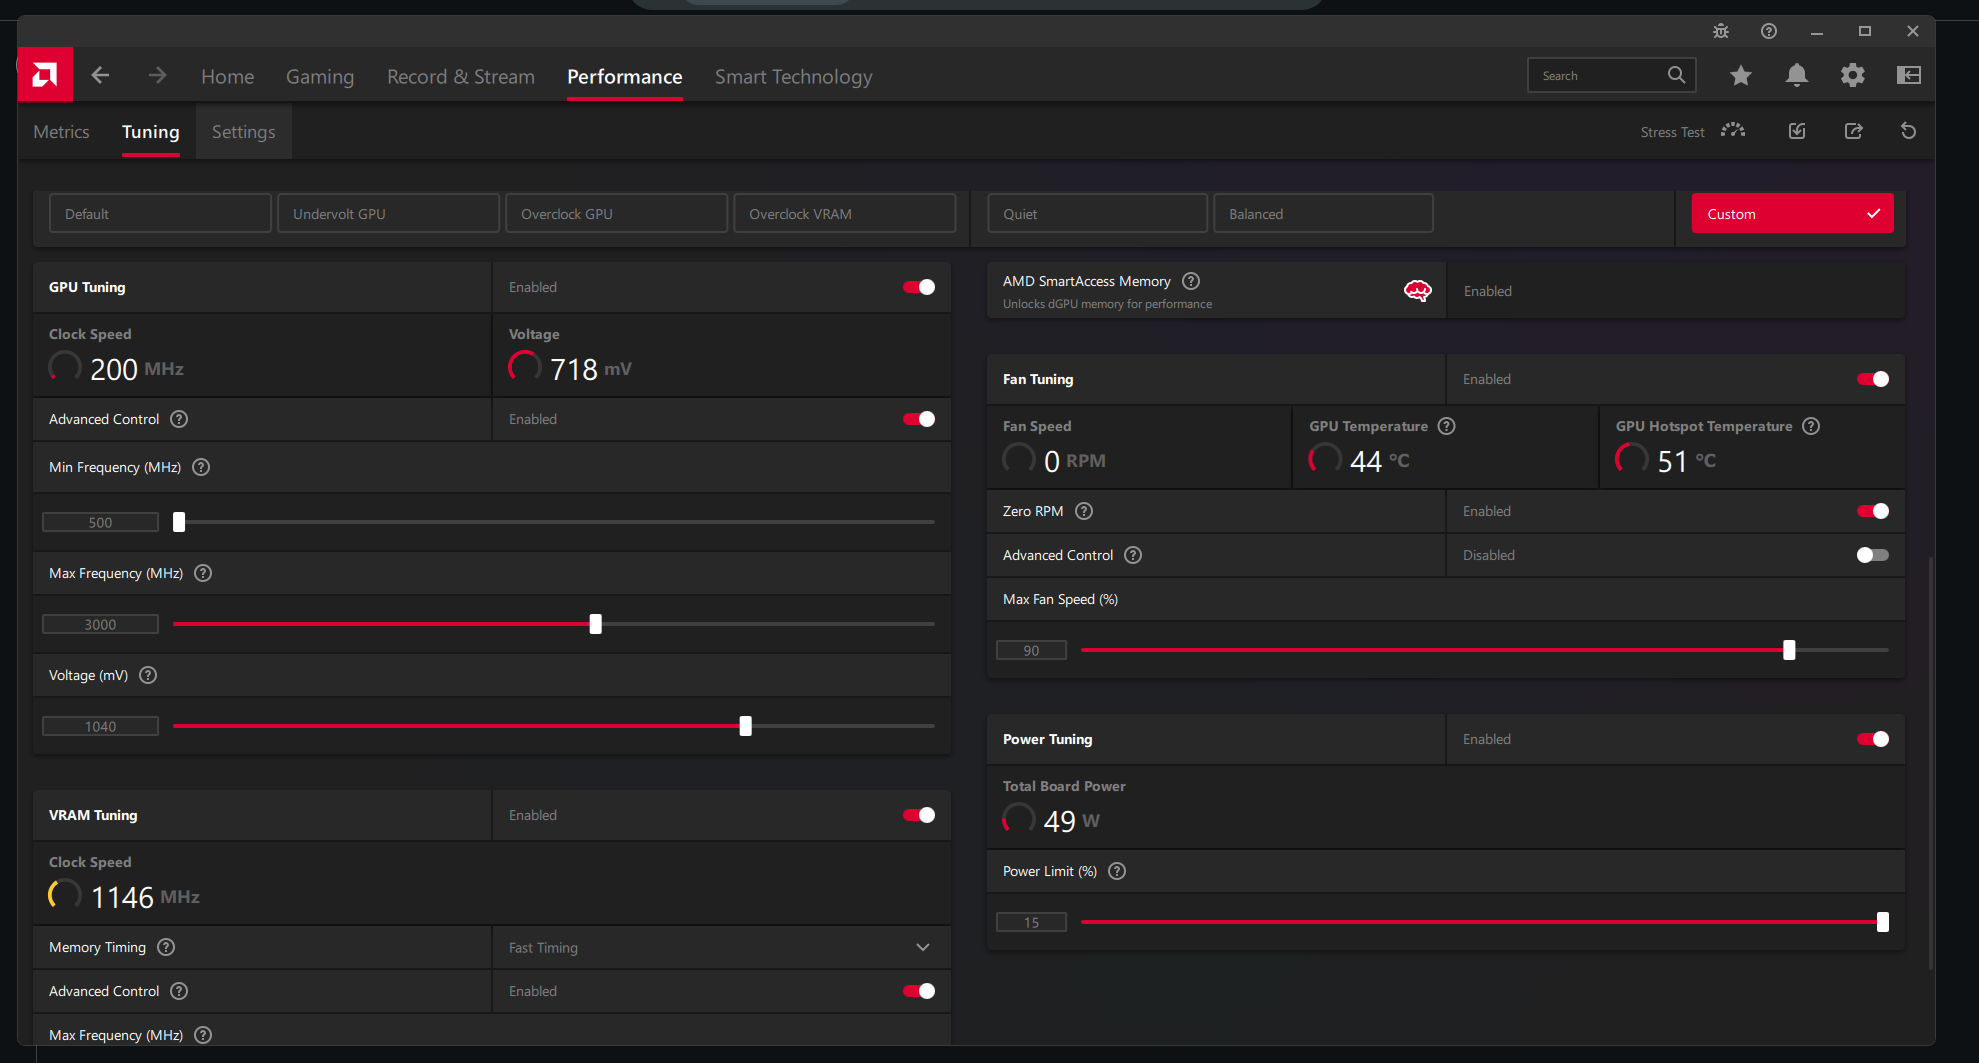Image resolution: width=1979 pixels, height=1063 pixels.
Task: Show help for Voltage (mV)
Action: coord(148,675)
